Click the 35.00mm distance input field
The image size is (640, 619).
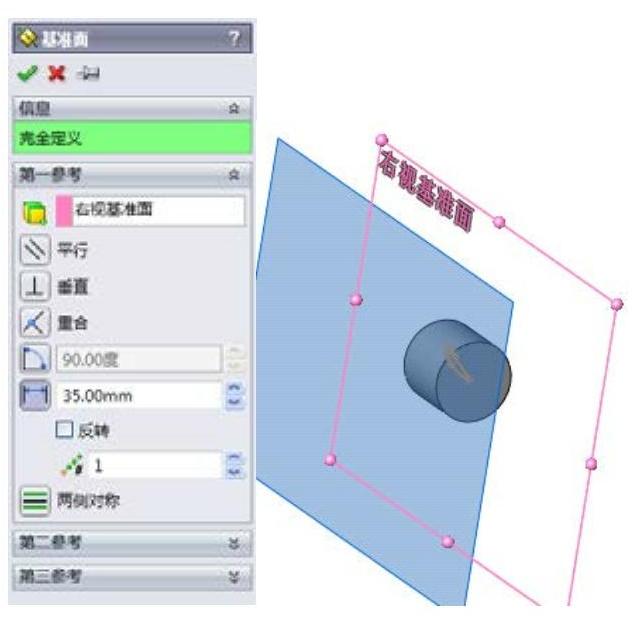pyautogui.click(x=139, y=395)
